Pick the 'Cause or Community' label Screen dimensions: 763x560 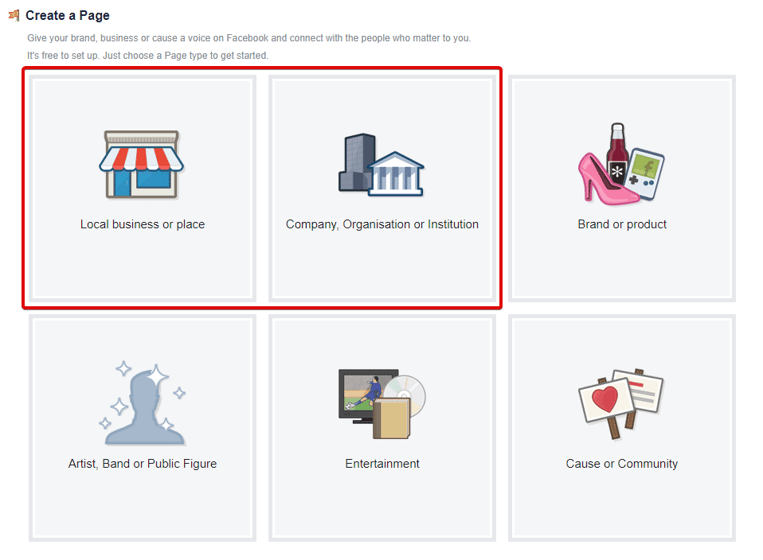(x=621, y=464)
